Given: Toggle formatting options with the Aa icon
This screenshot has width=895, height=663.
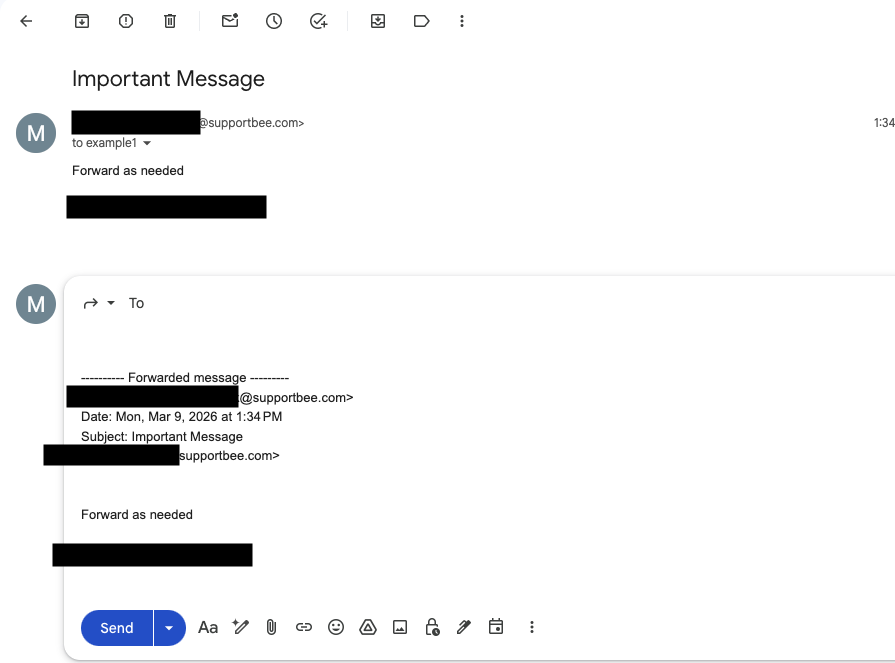Looking at the screenshot, I should (207, 627).
